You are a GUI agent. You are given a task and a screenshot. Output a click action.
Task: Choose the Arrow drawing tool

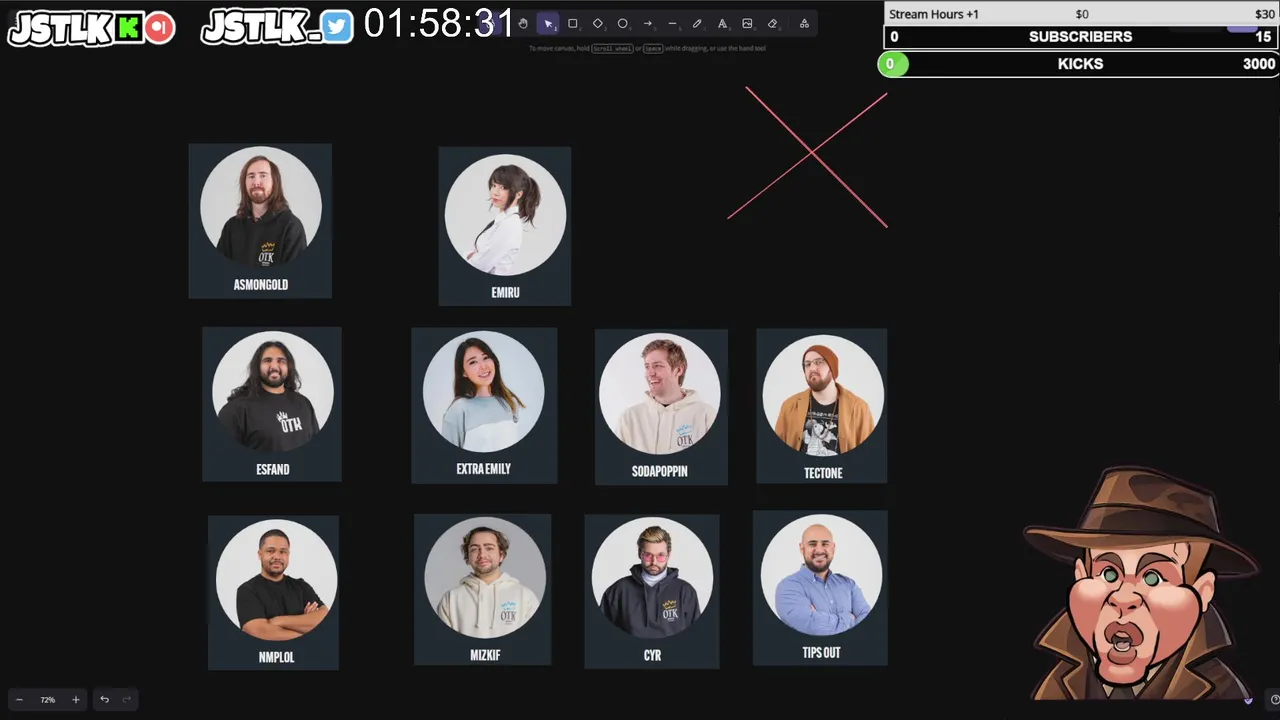pos(647,24)
